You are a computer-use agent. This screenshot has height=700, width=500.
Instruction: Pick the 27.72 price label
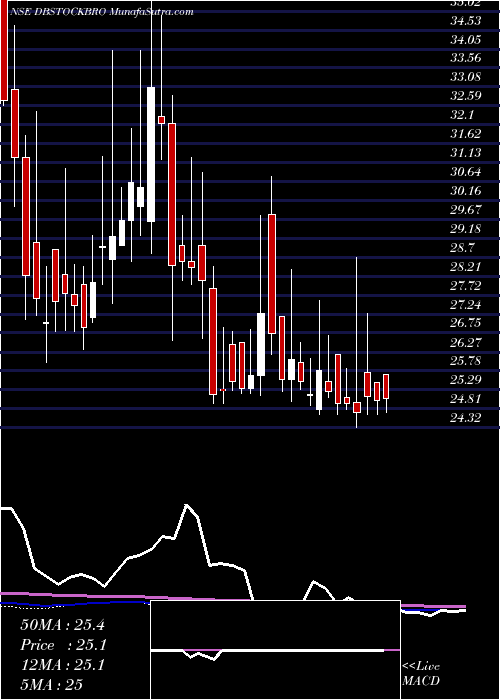click(466, 286)
